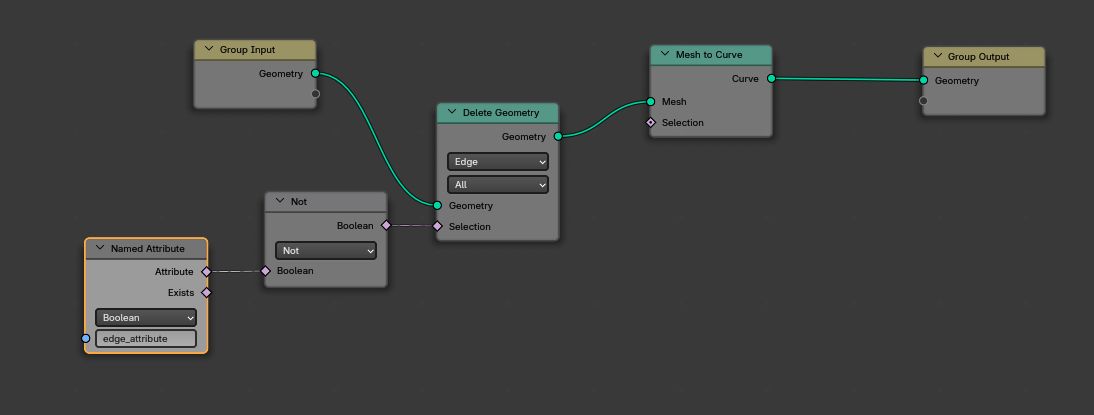
Task: Collapse the Group Output node
Action: tap(937, 56)
